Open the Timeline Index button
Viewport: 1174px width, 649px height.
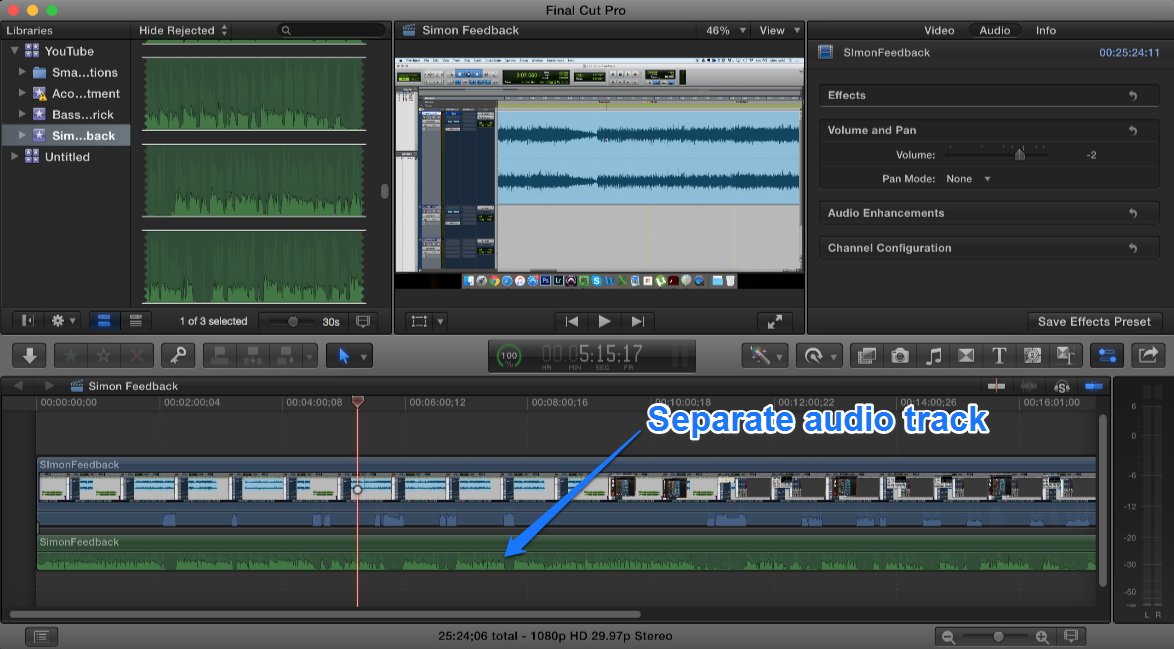click(41, 636)
